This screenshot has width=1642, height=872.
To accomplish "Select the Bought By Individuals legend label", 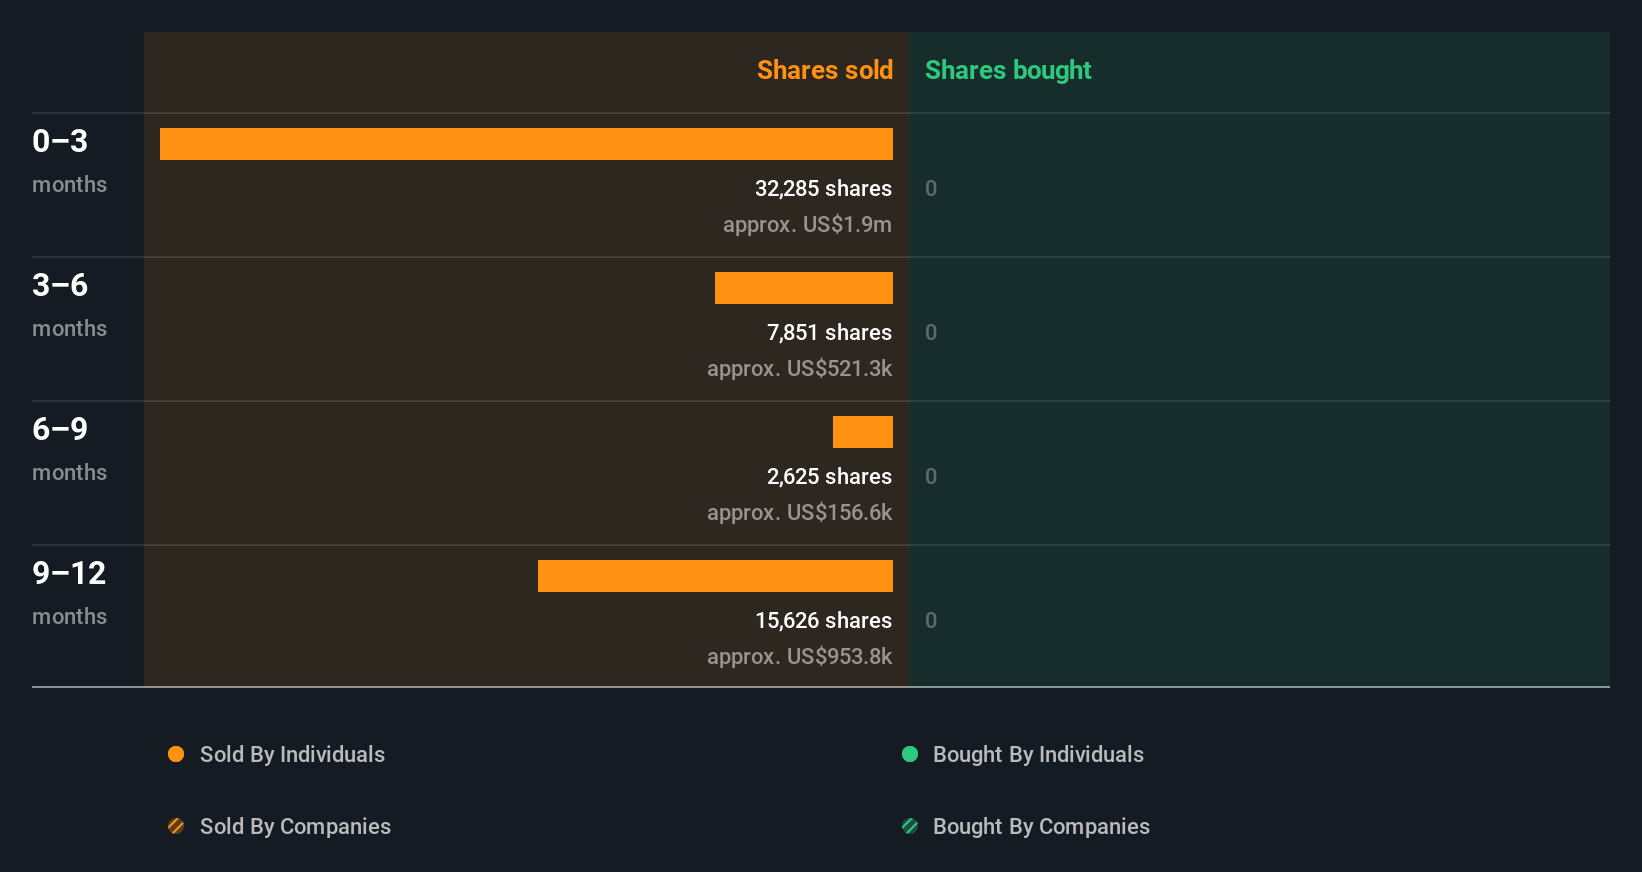I will pos(1038,754).
